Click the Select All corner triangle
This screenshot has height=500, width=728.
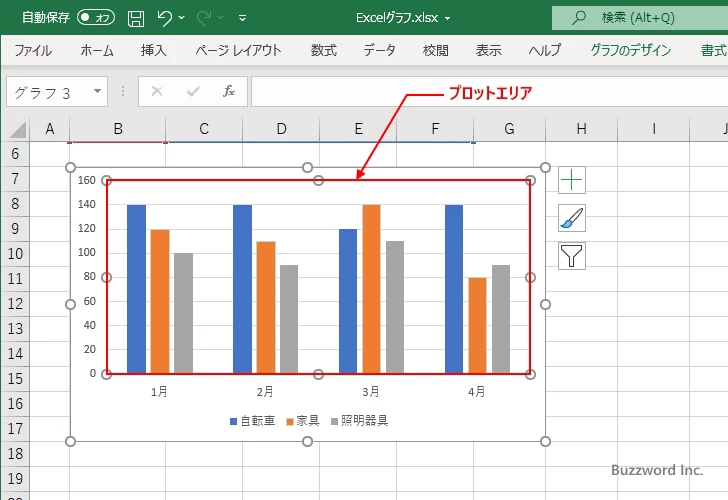coord(18,130)
